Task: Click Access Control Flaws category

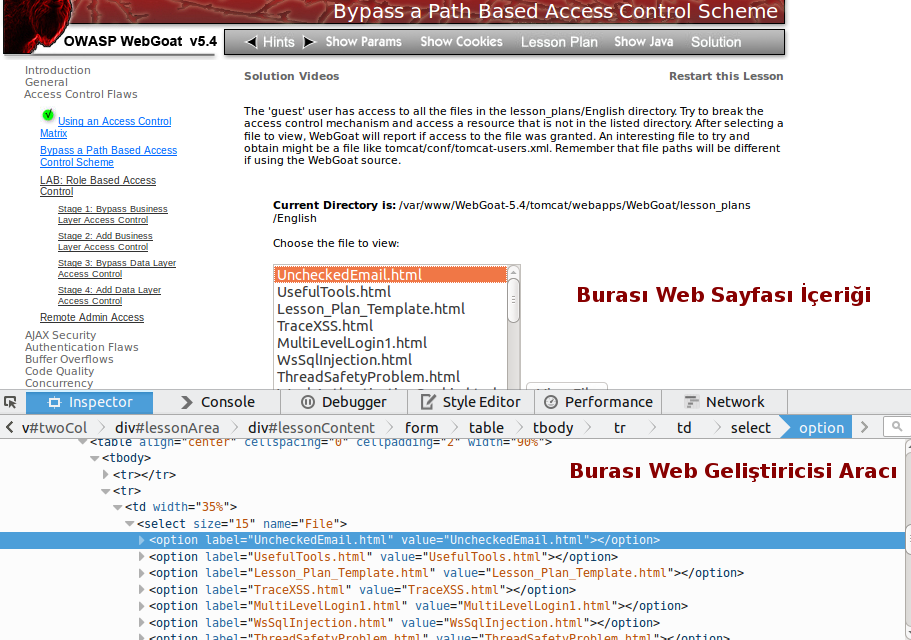Action: click(81, 94)
